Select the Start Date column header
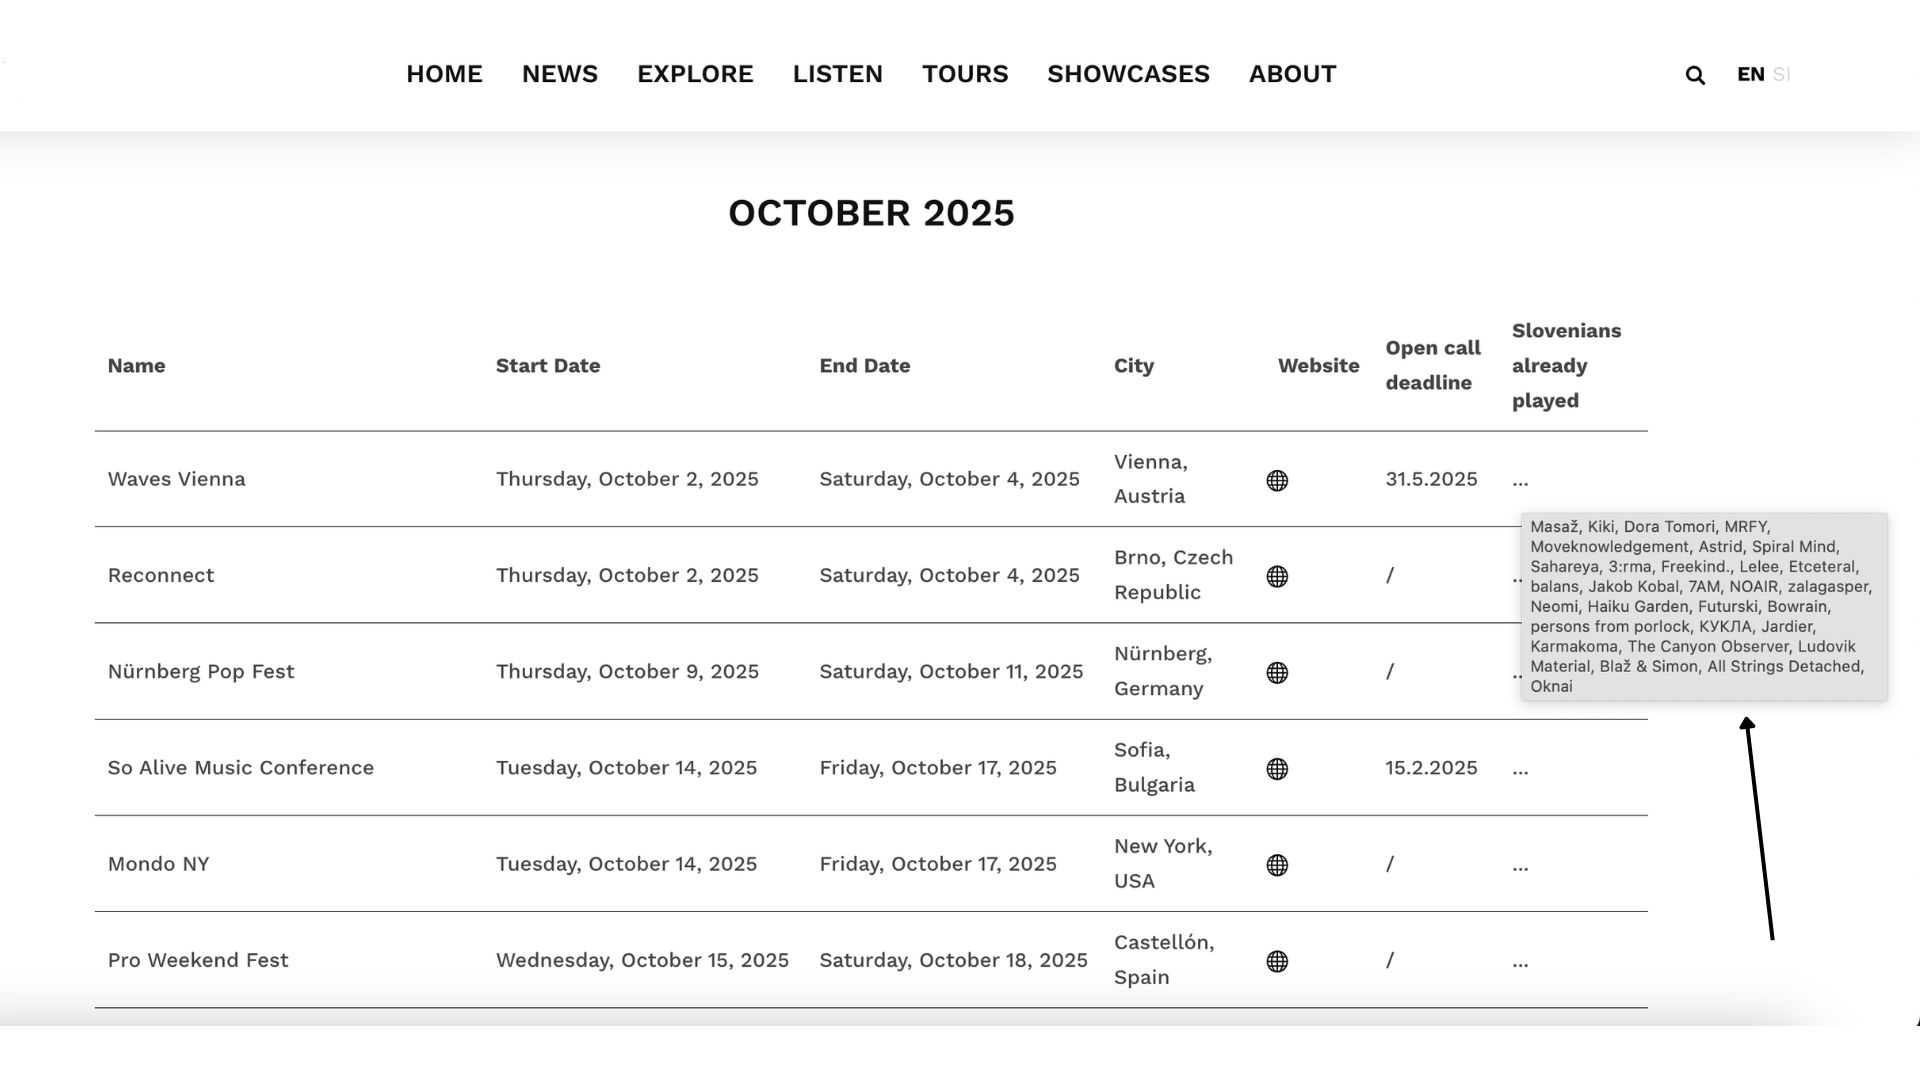Image resolution: width=1920 pixels, height=1080 pixels. (548, 366)
